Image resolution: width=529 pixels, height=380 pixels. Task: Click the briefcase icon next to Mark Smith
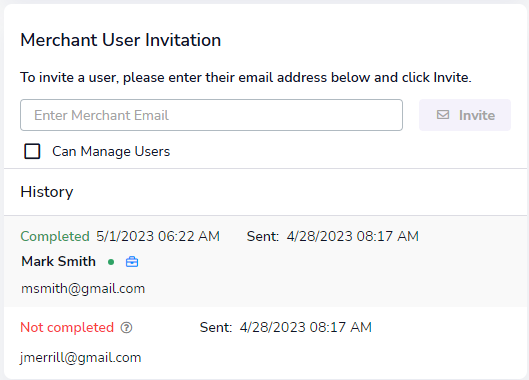coord(132,262)
